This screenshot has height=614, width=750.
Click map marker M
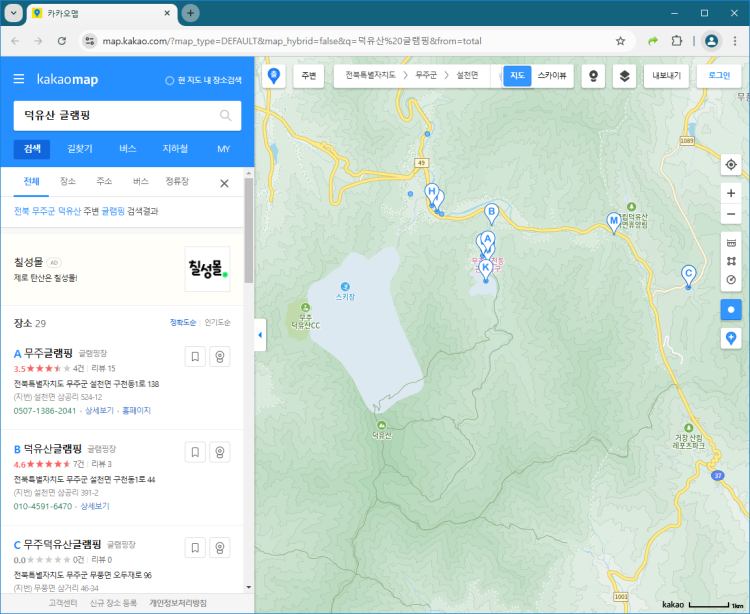click(613, 222)
